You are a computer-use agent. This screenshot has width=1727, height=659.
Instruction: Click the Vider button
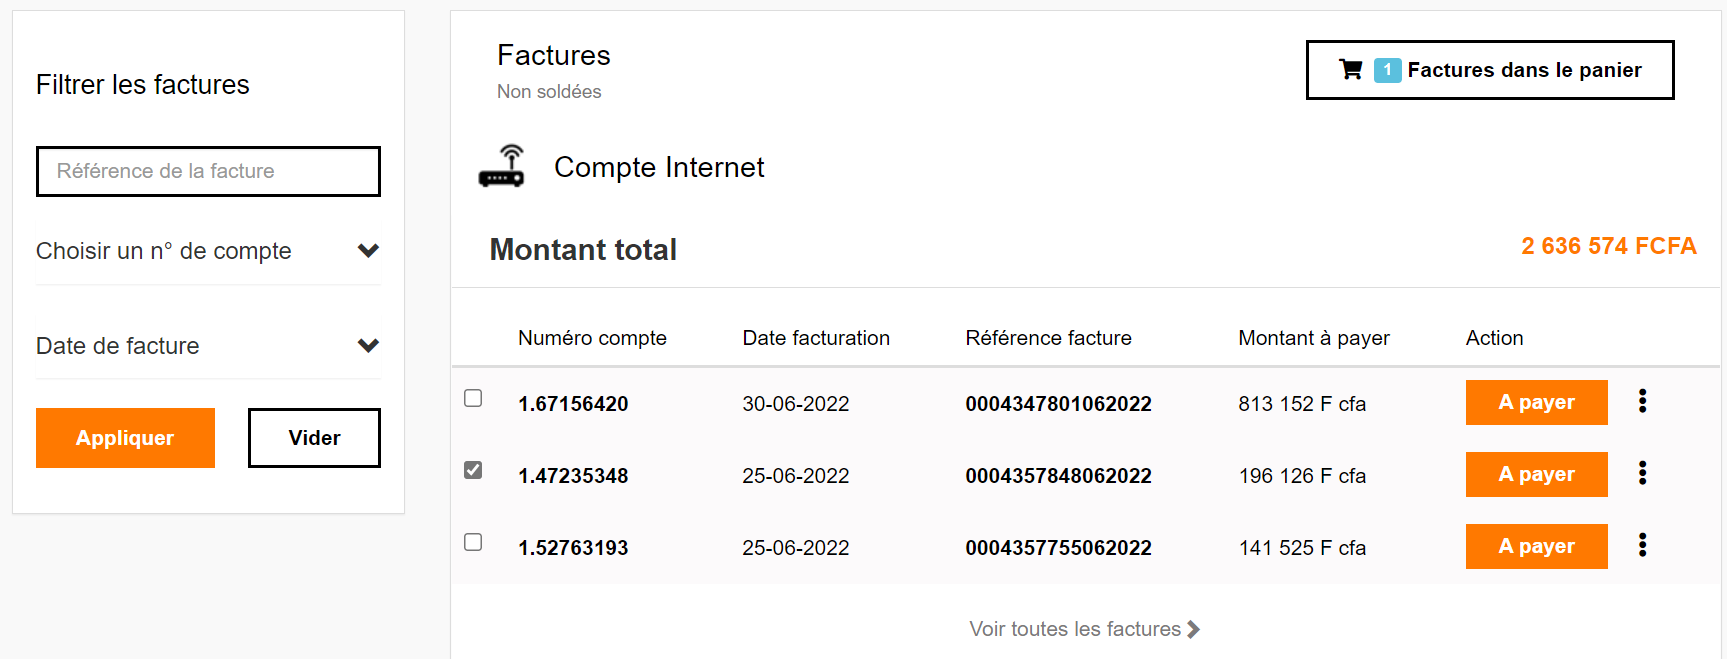pyautogui.click(x=314, y=438)
